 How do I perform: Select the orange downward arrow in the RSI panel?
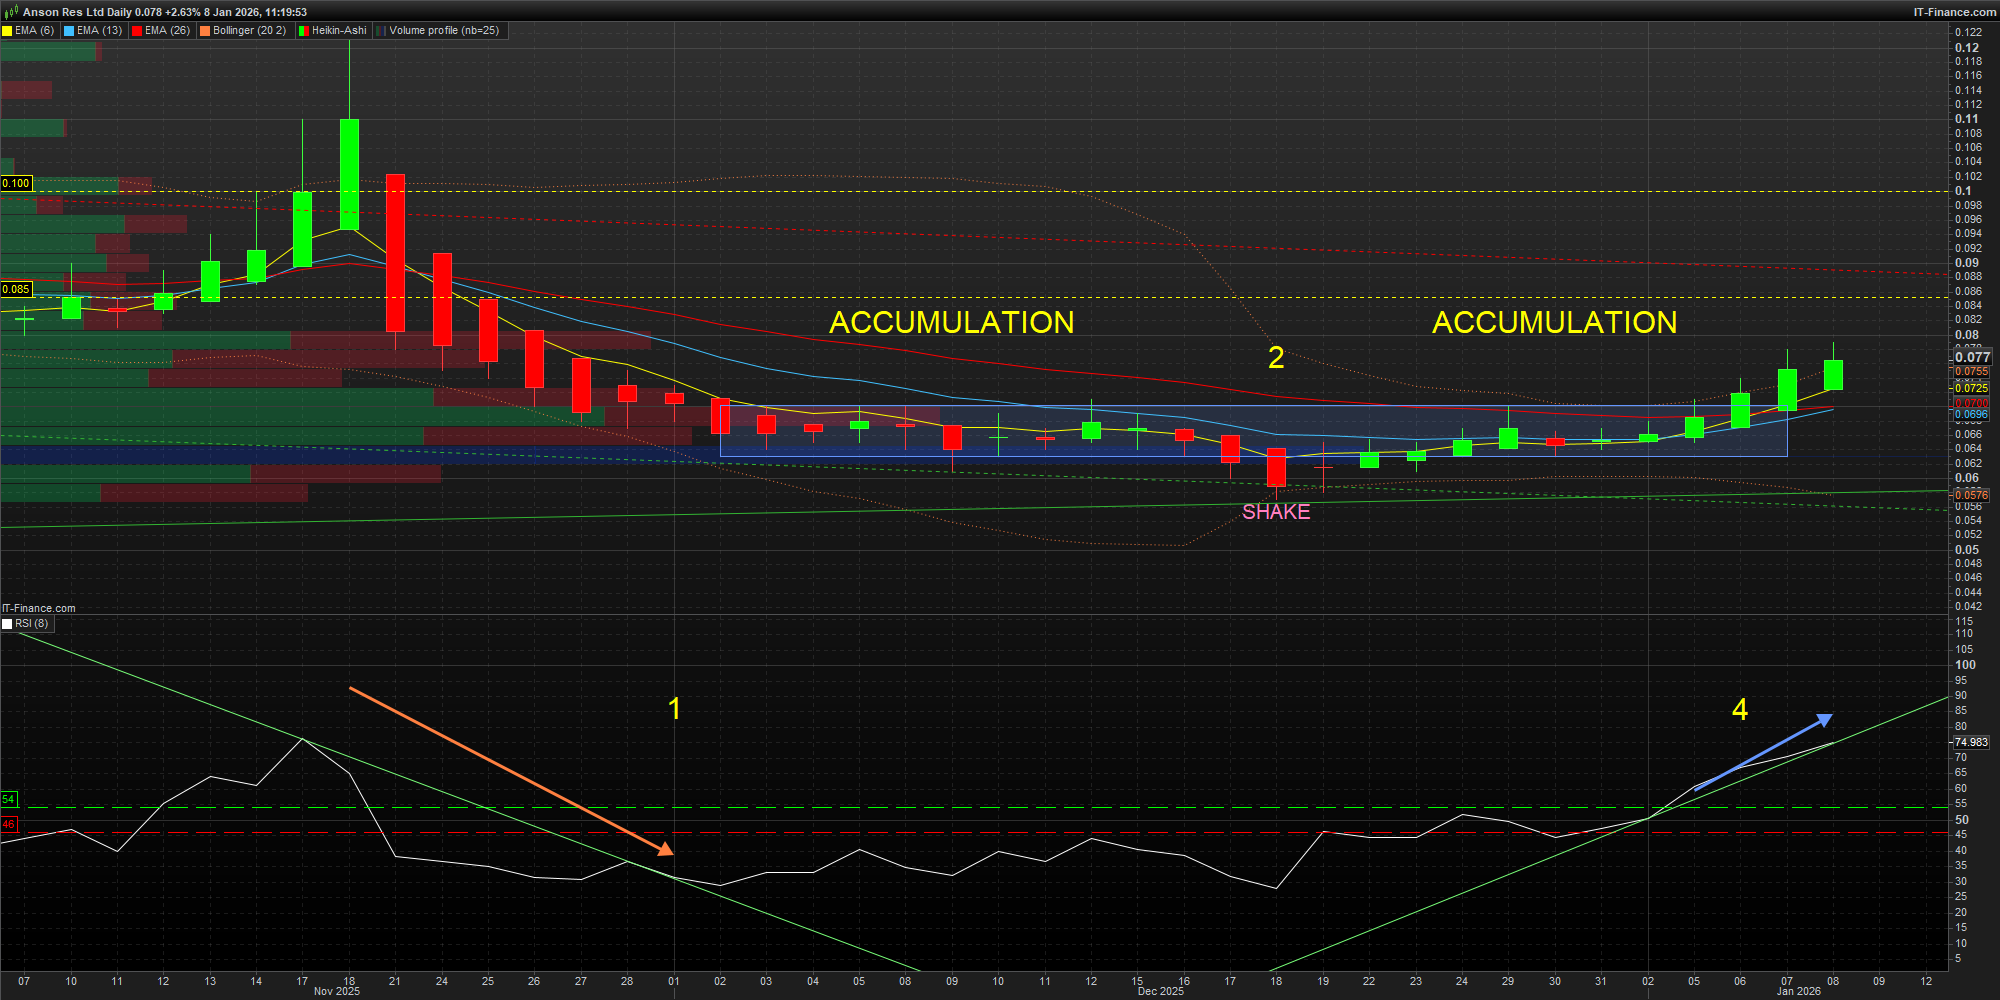tap(510, 770)
